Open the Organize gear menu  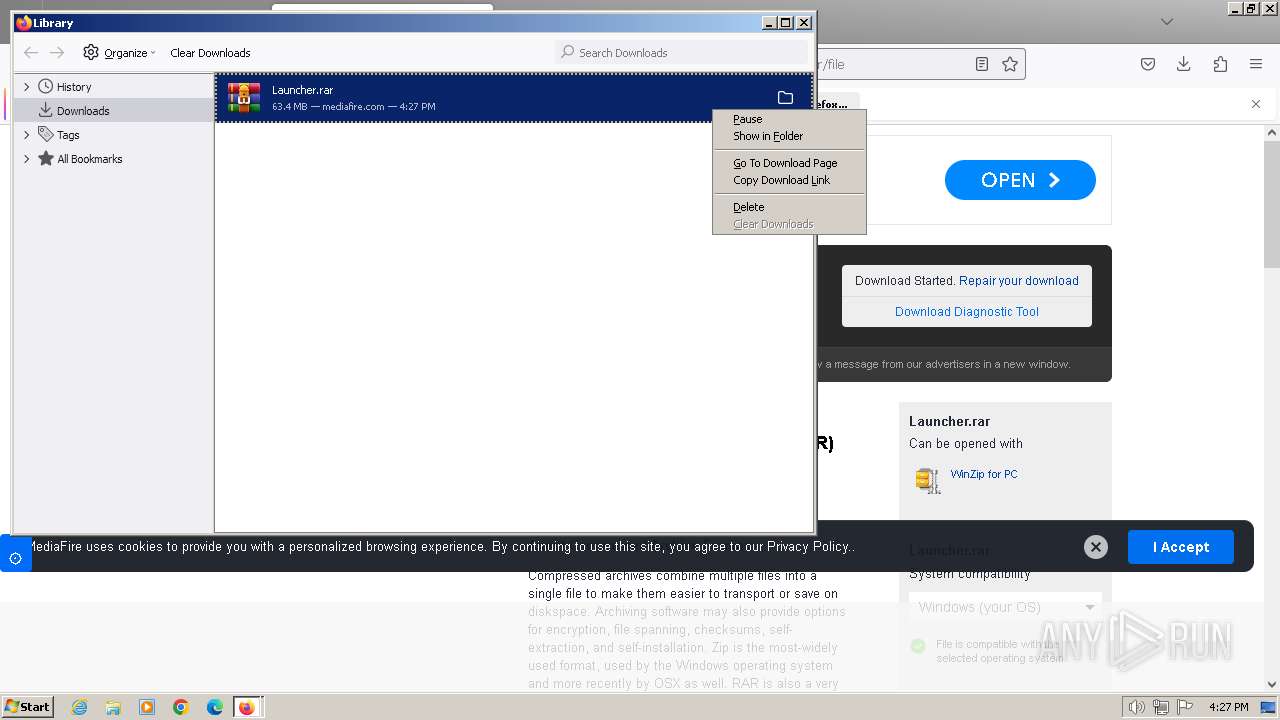click(119, 53)
